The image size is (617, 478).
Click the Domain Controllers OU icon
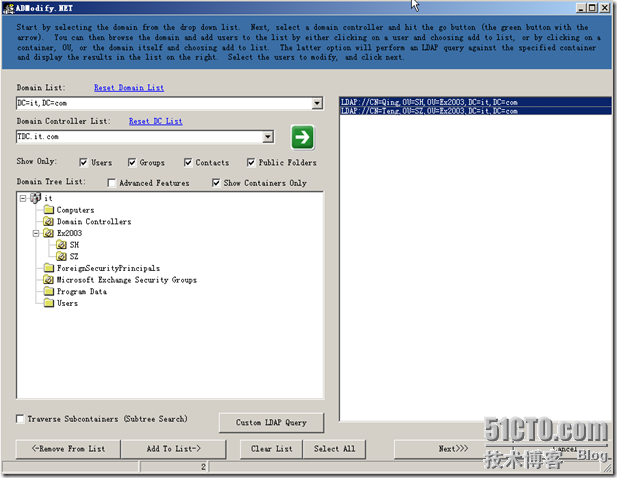pos(49,221)
